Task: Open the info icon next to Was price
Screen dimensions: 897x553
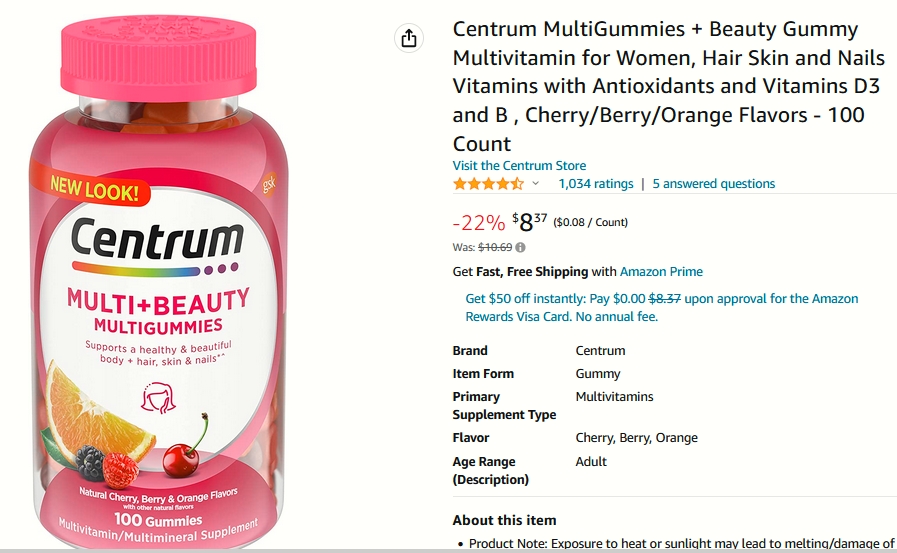Action: (x=520, y=248)
